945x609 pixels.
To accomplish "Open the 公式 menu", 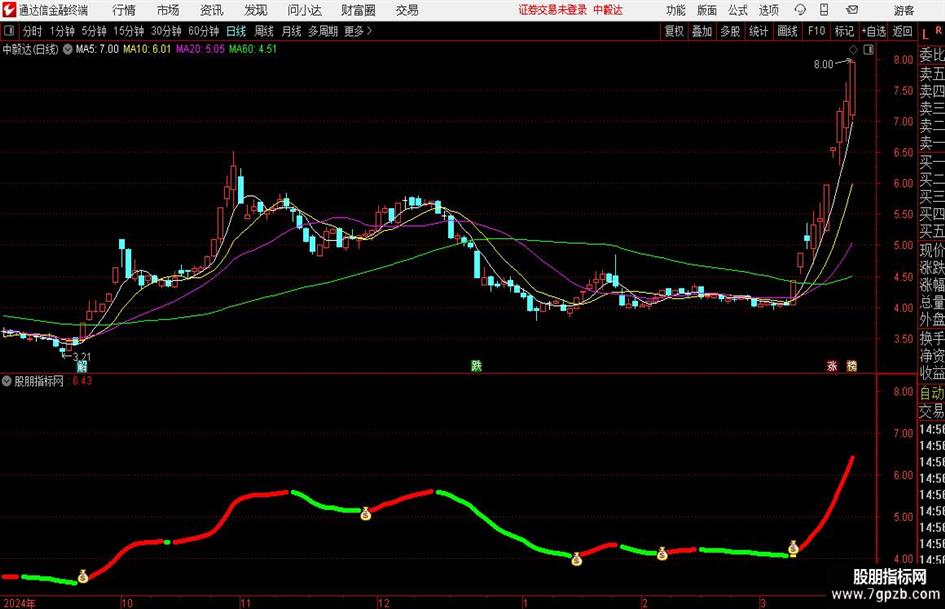I will point(738,10).
